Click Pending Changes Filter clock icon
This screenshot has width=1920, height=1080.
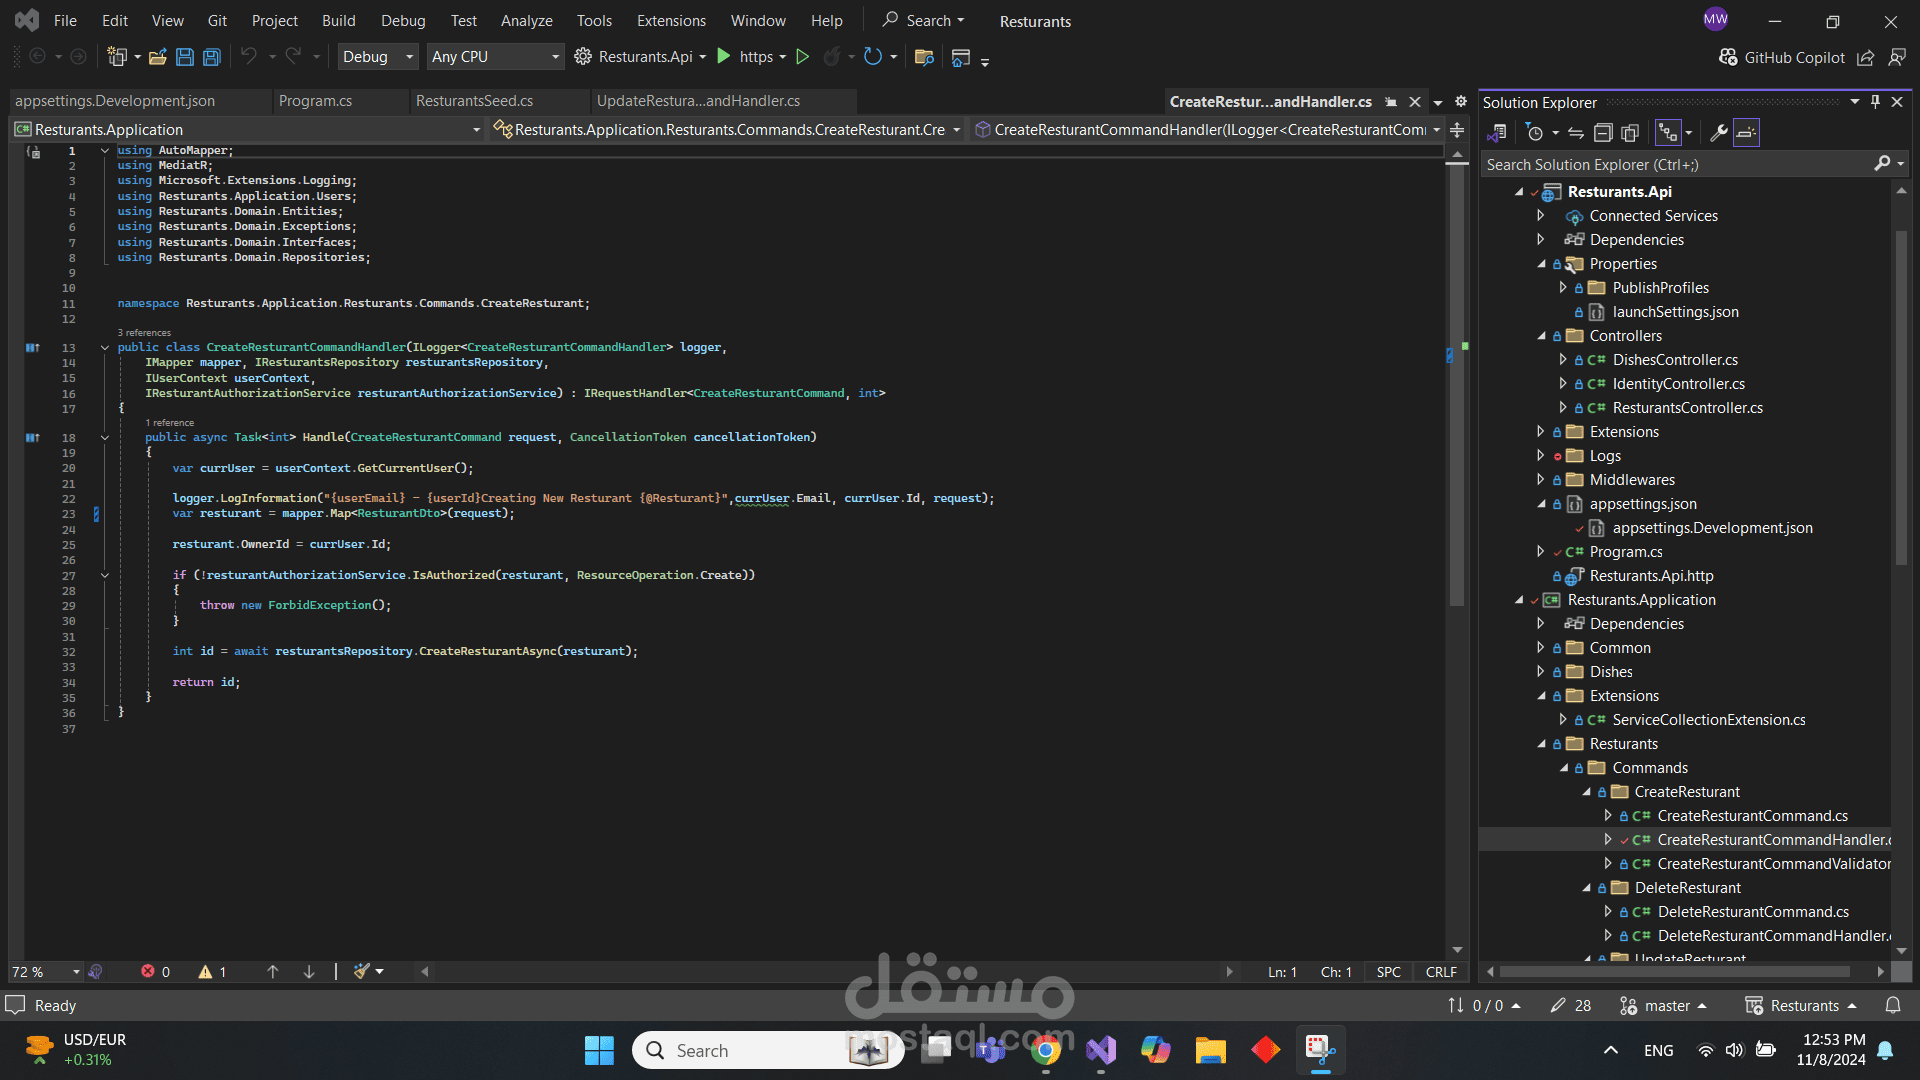click(x=1535, y=133)
